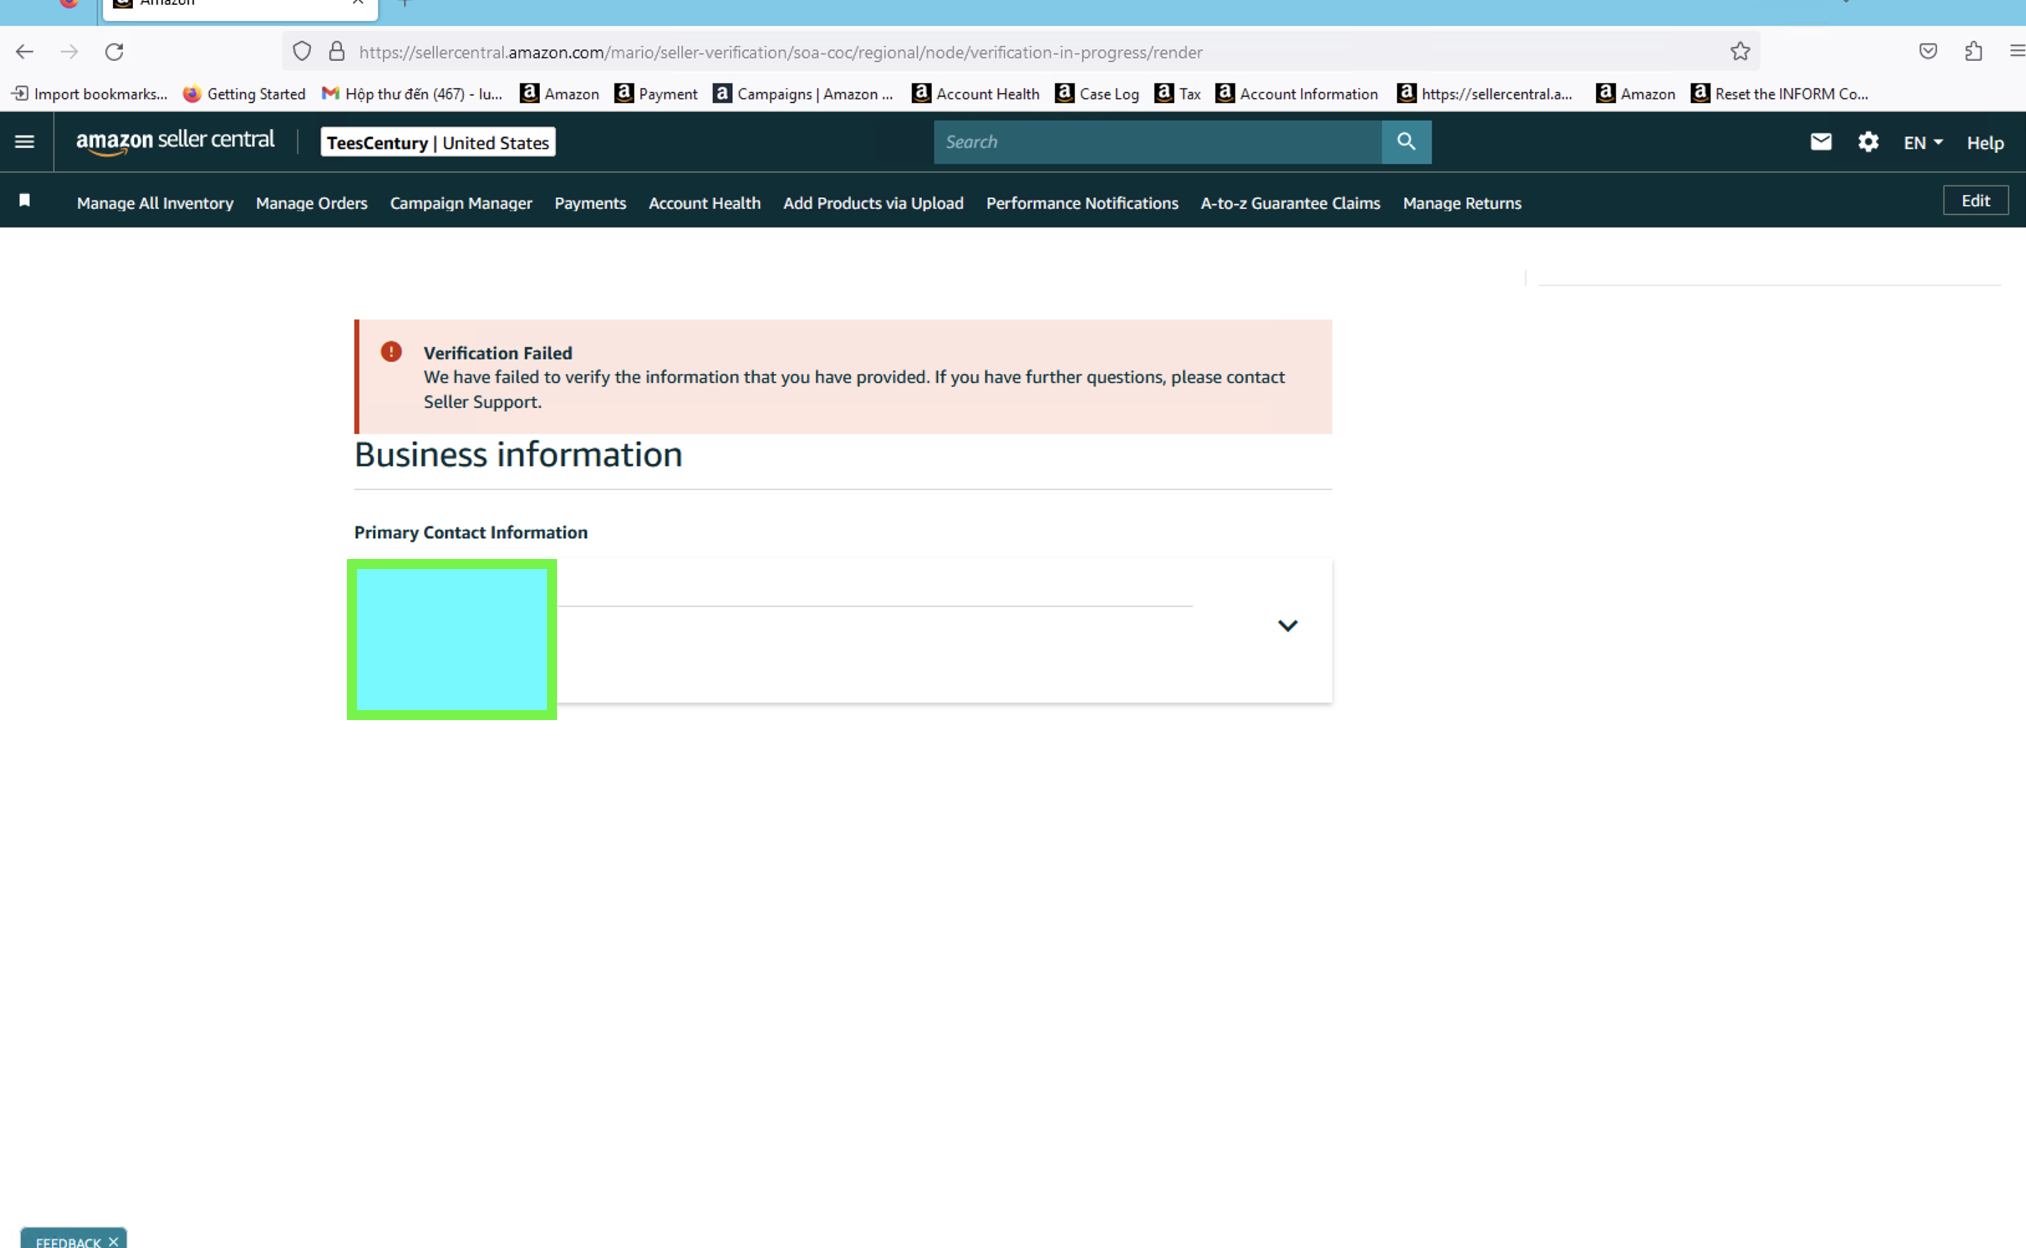This screenshot has width=2026, height=1248.
Task: Switch the TeesCentury United States account
Action: (438, 143)
